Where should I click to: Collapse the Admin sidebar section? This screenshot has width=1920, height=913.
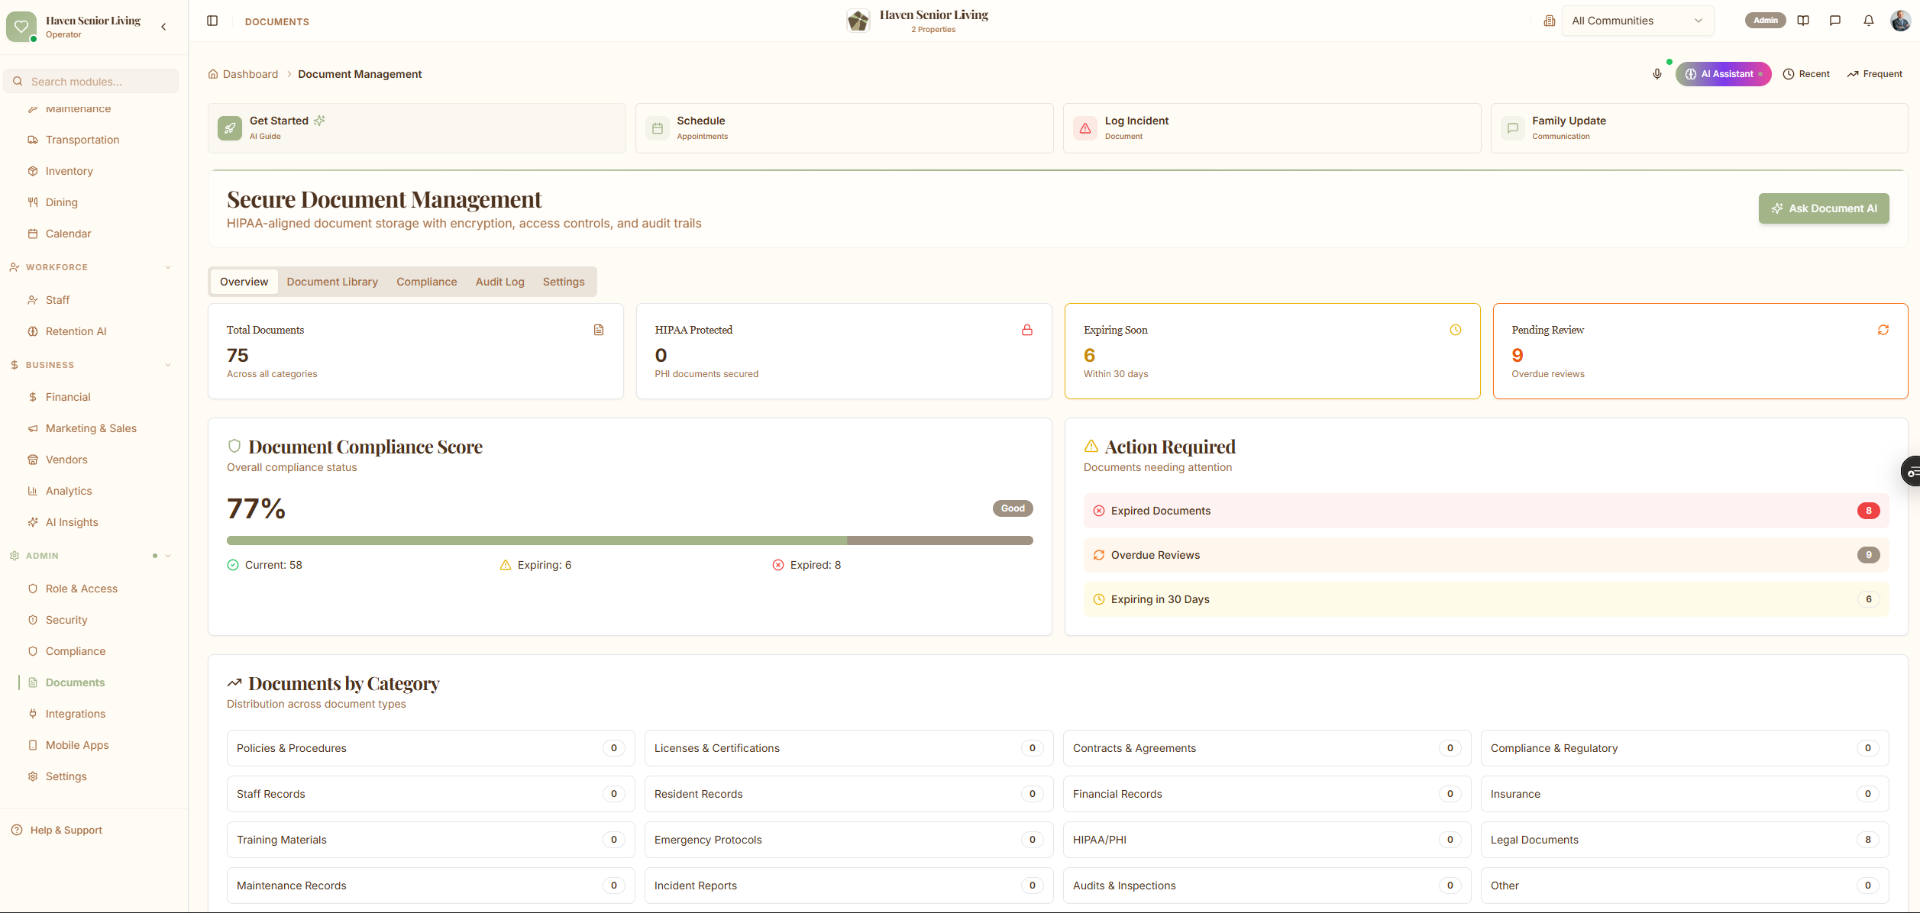coord(168,556)
